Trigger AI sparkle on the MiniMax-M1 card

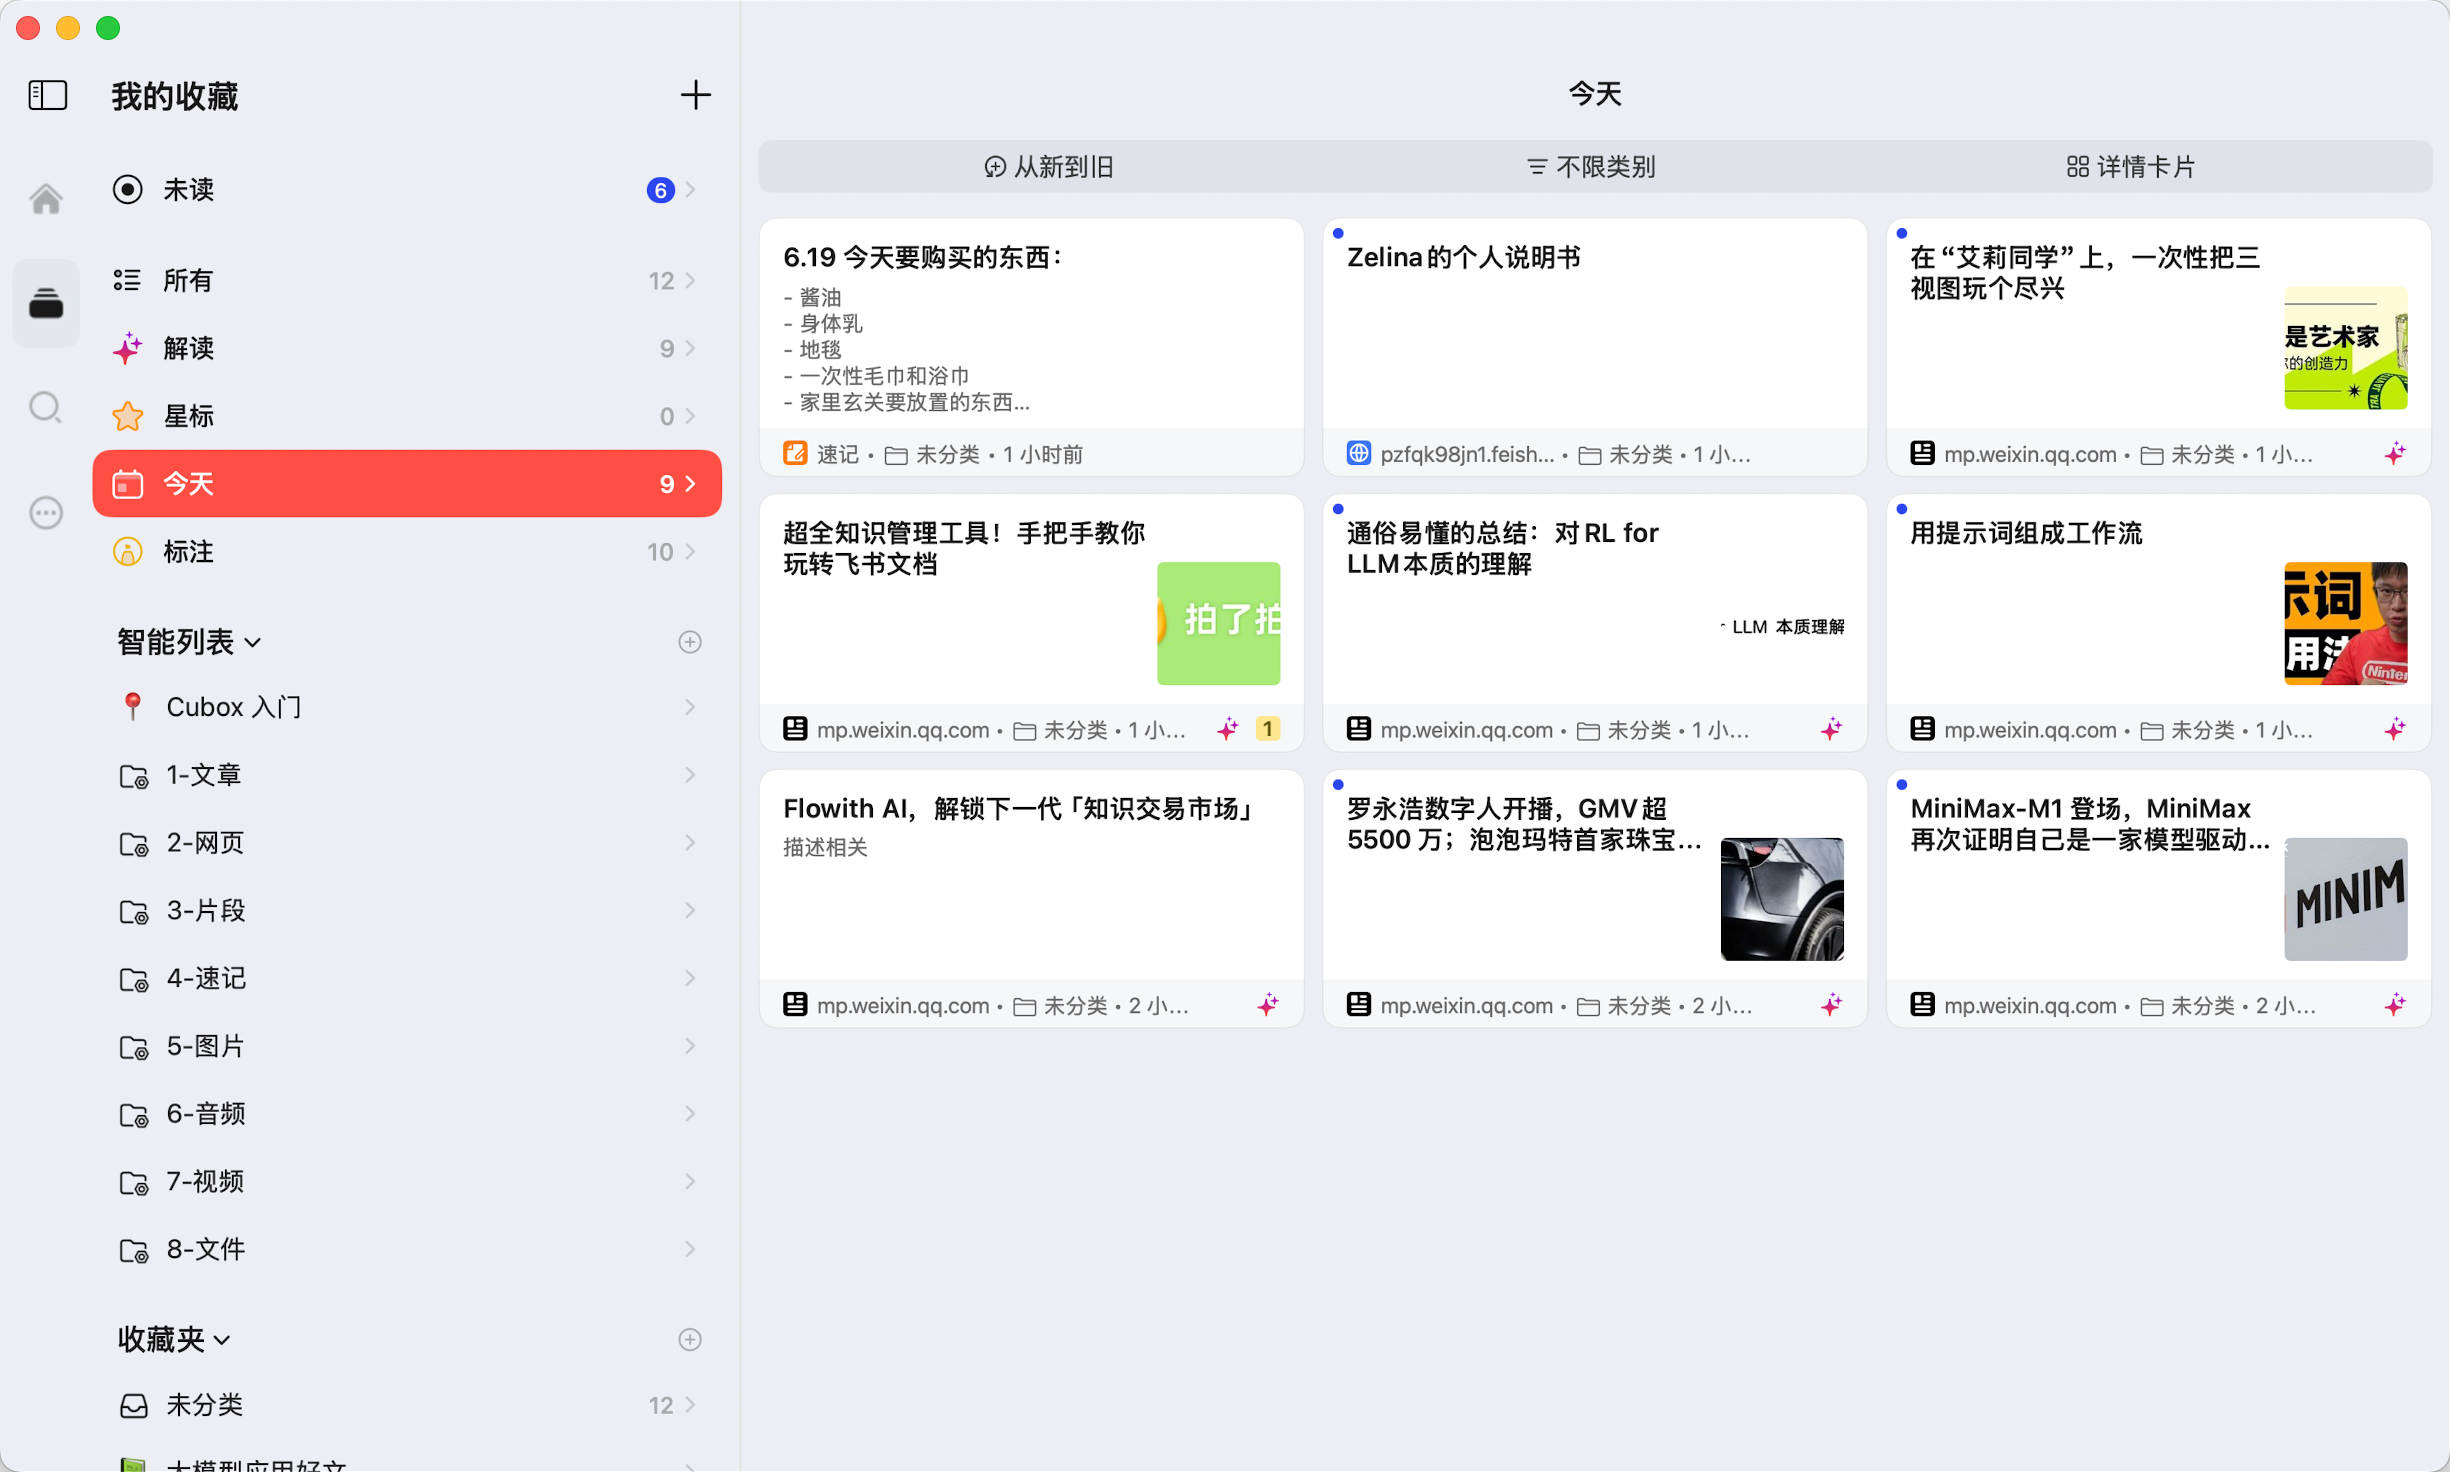click(x=2396, y=1005)
